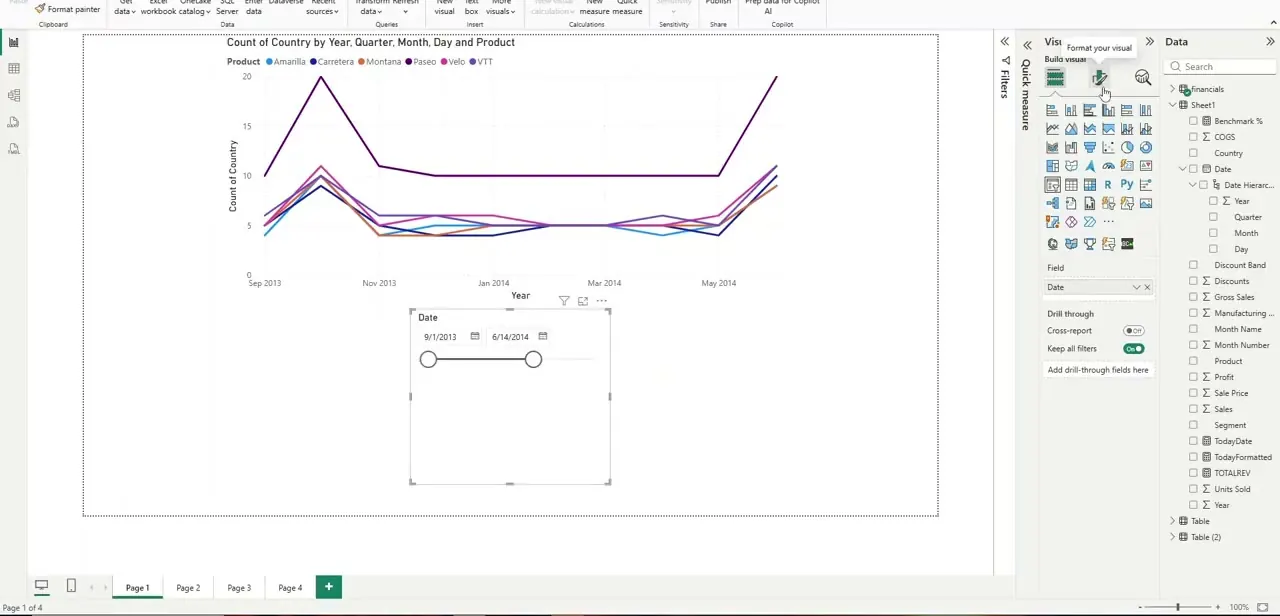Toggle Keep all filters switch
Viewport: 1280px width, 616px height.
click(1133, 349)
